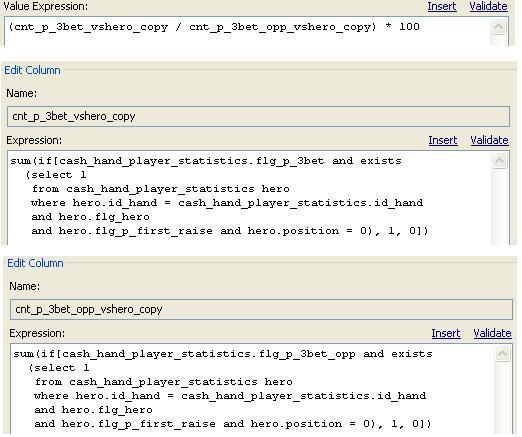This screenshot has height=437, width=522.
Task: Click inside the Value Expression text area
Action: click(x=248, y=31)
